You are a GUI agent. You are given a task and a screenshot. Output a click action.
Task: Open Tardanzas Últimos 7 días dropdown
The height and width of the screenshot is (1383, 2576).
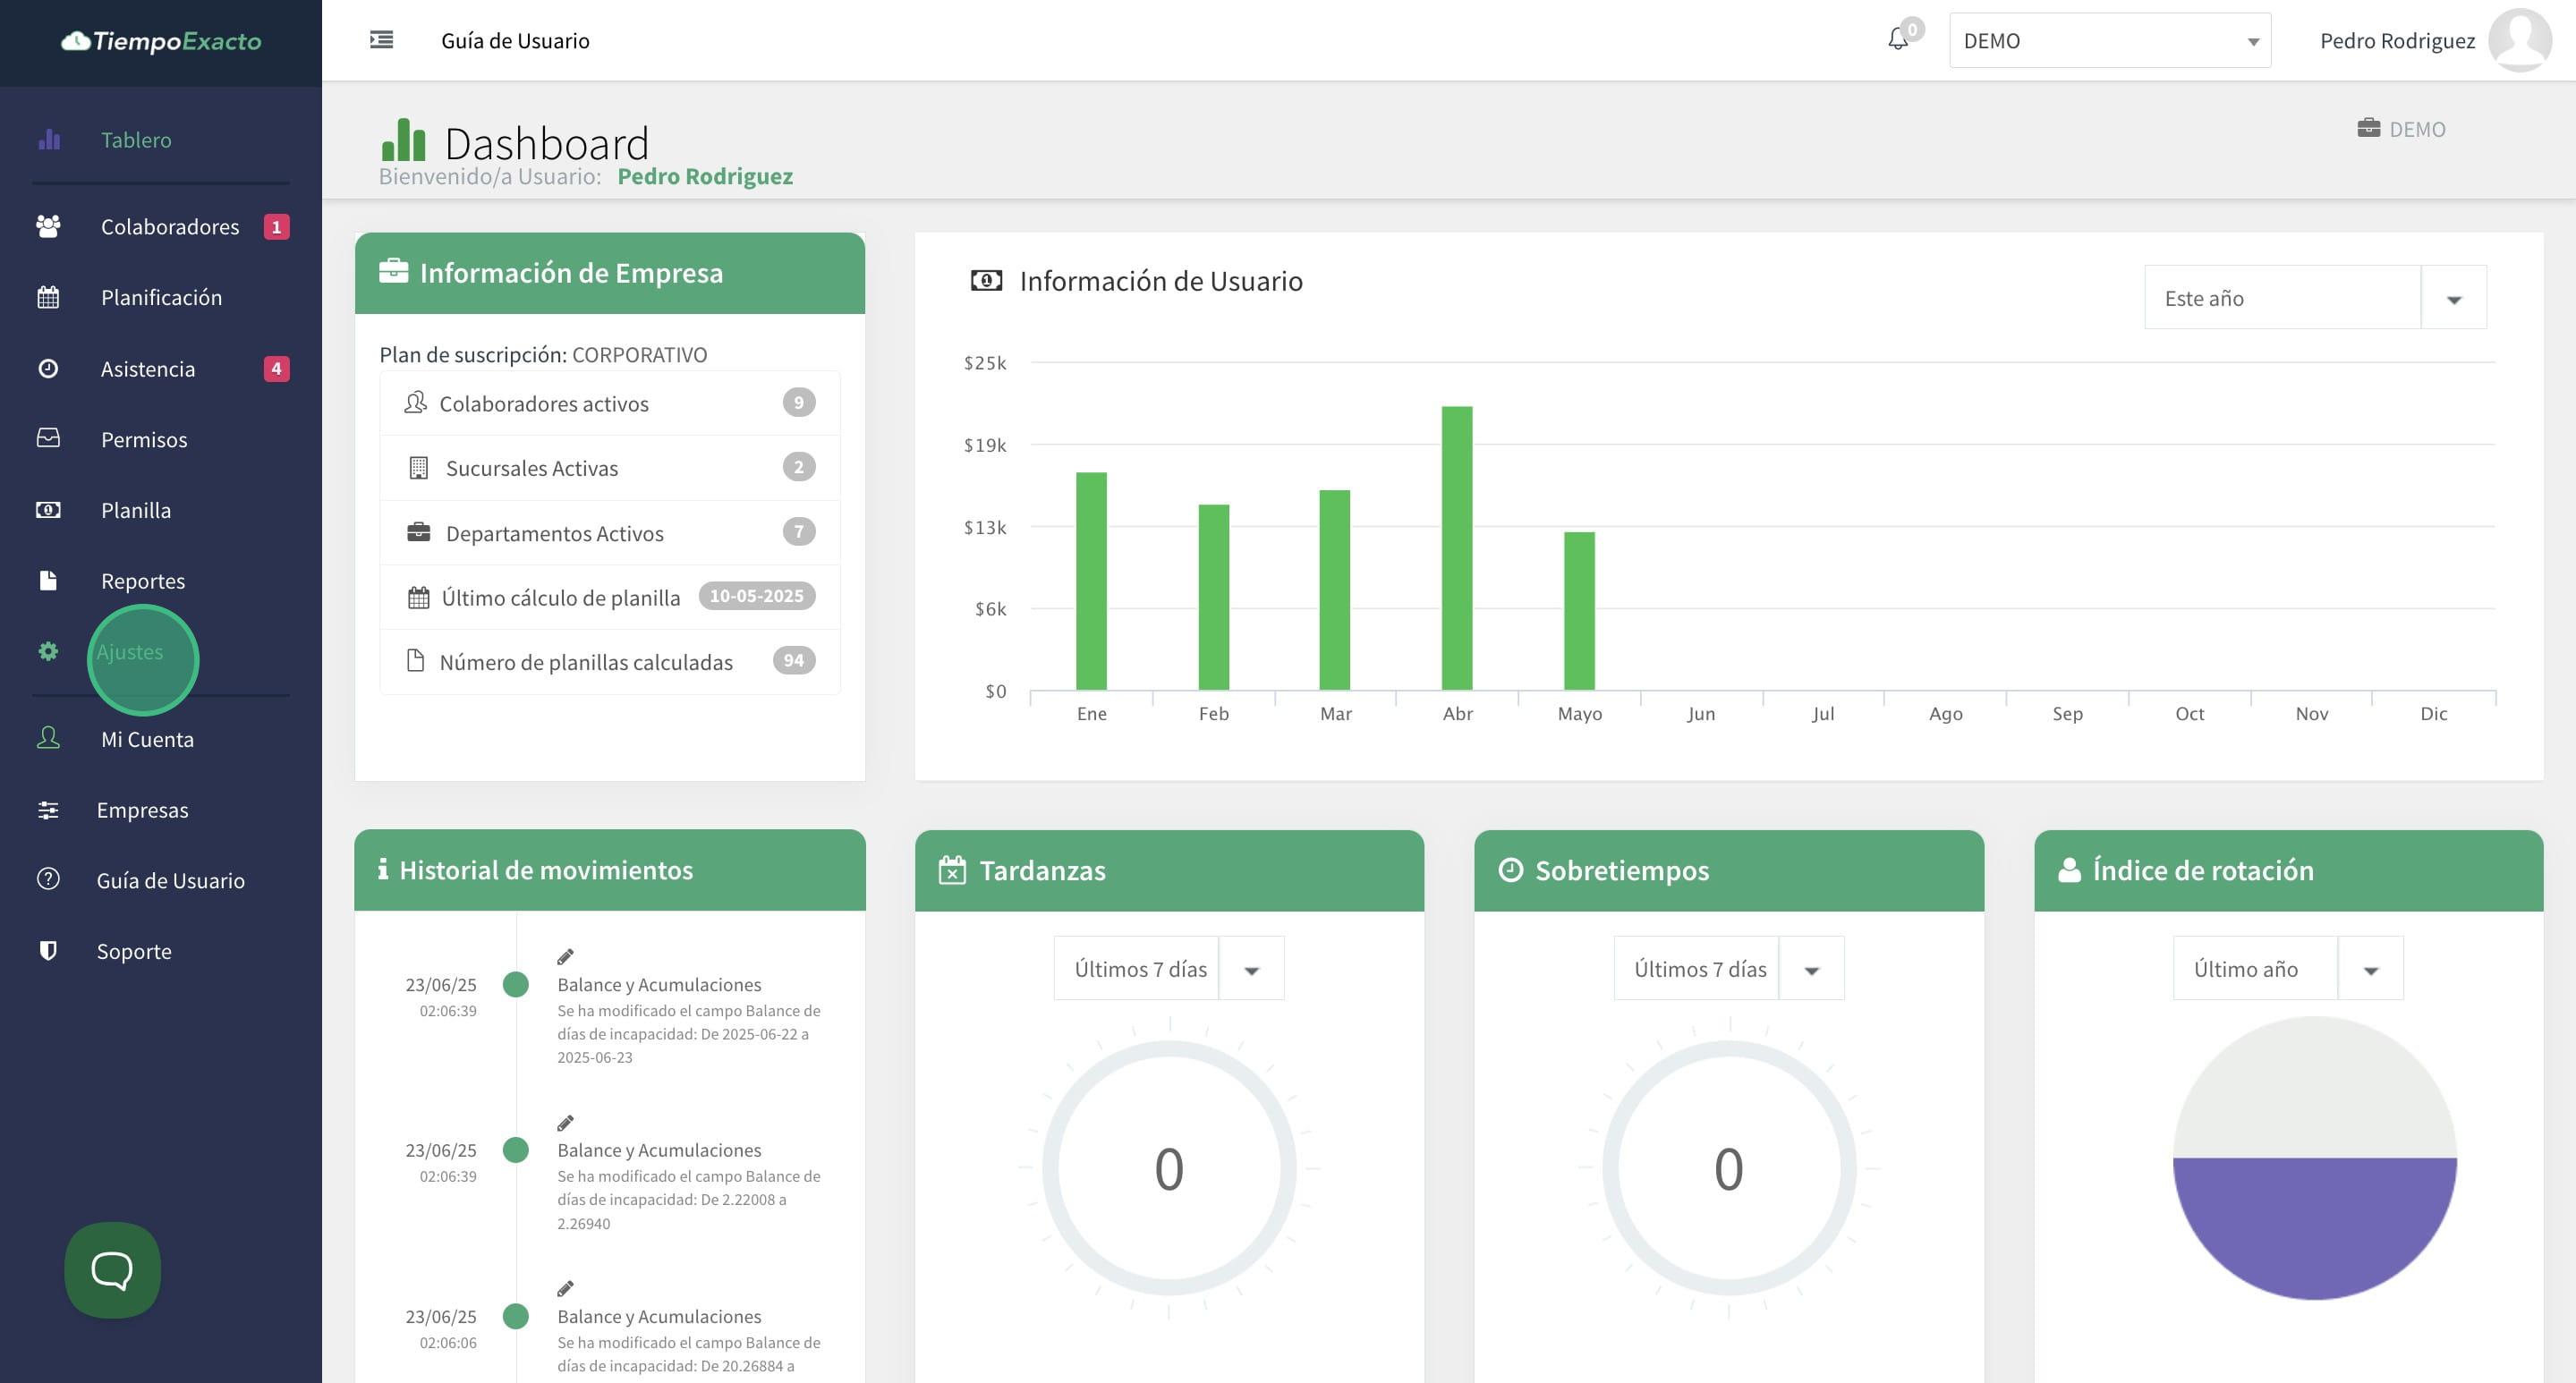coord(1168,969)
